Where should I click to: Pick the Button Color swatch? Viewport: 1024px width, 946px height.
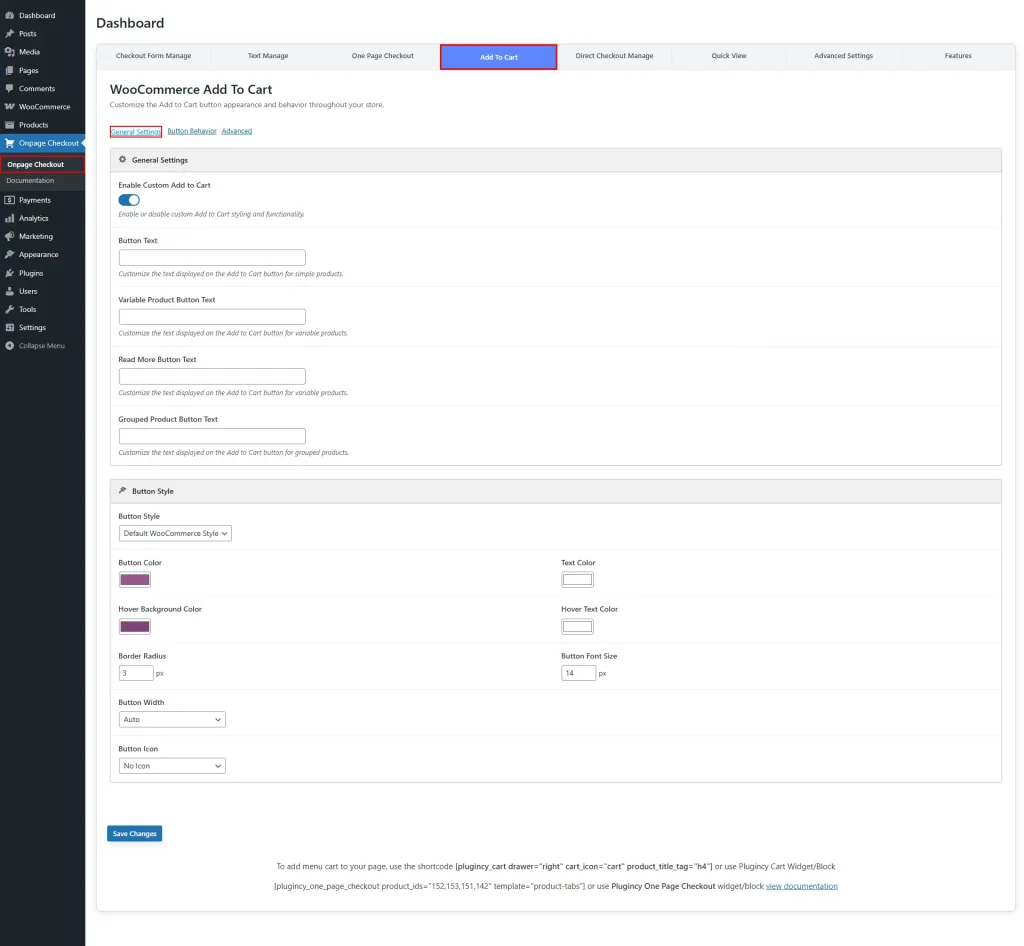135,580
